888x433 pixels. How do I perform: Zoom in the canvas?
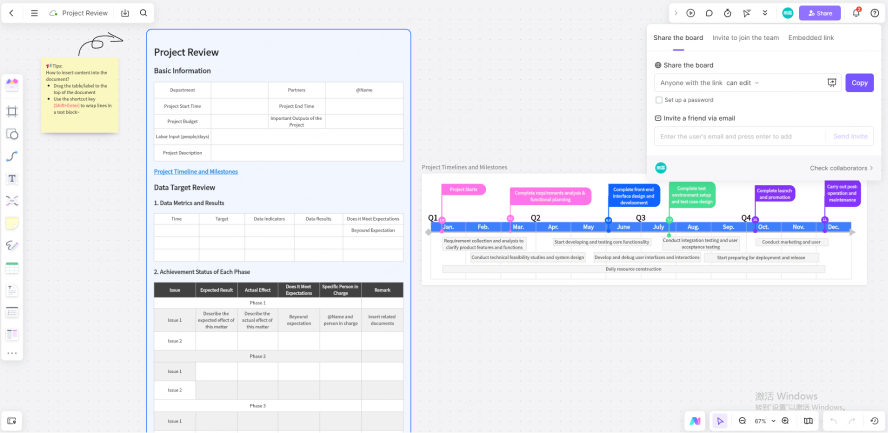tap(785, 421)
